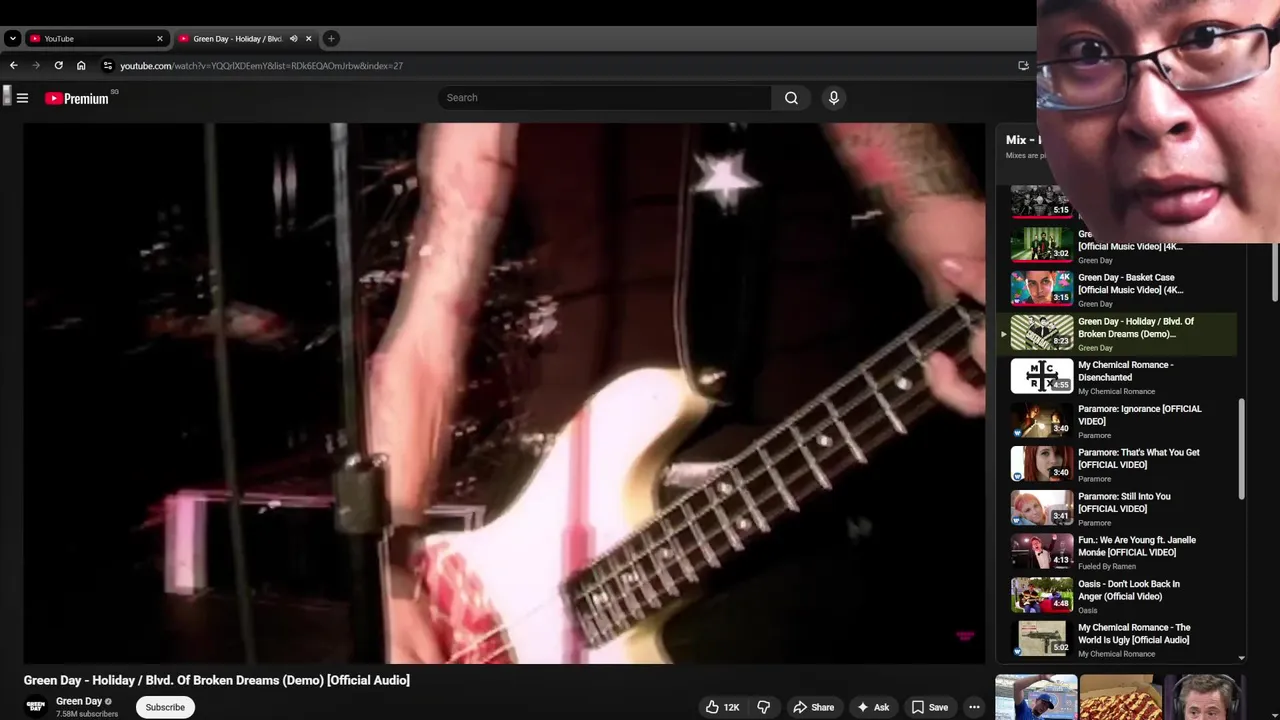The image size is (1280, 720).
Task: Switch to Green Day - Holiday tab
Action: 236,39
